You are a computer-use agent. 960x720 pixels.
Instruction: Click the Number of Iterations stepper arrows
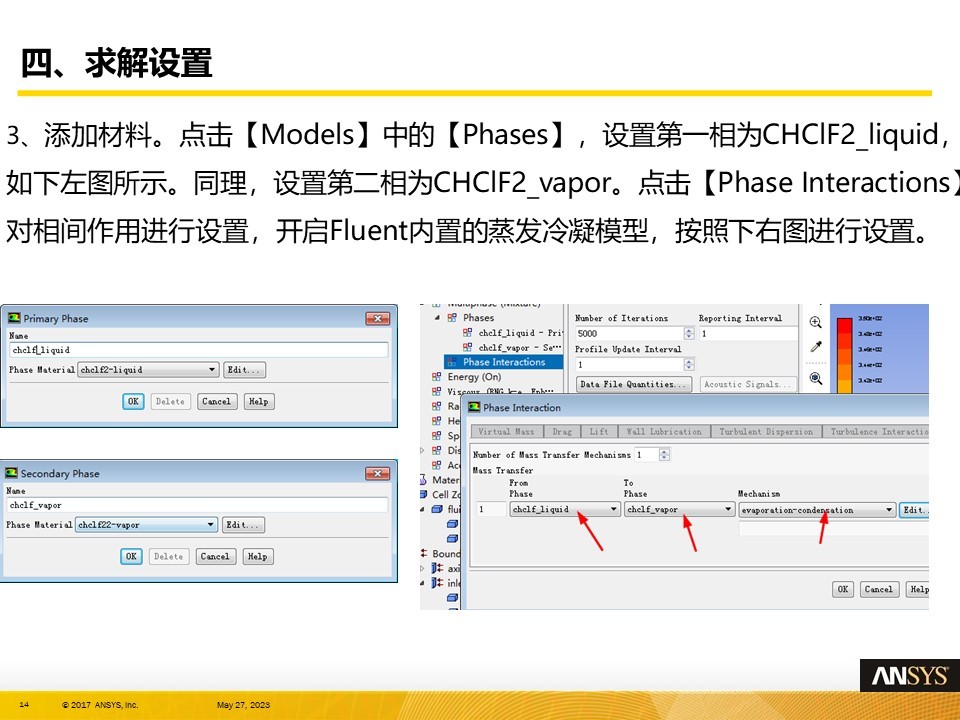689,334
